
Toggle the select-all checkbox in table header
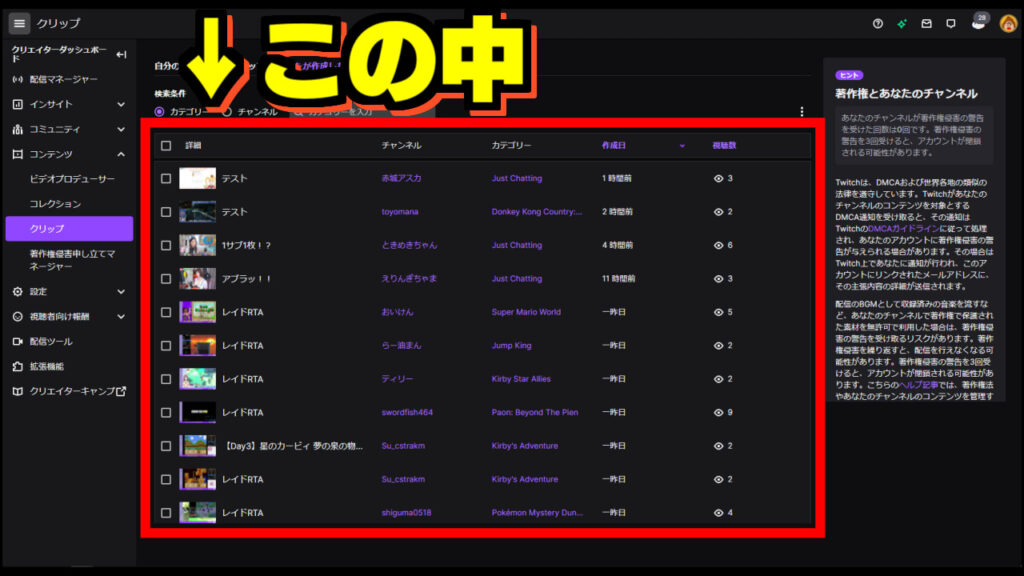166,146
